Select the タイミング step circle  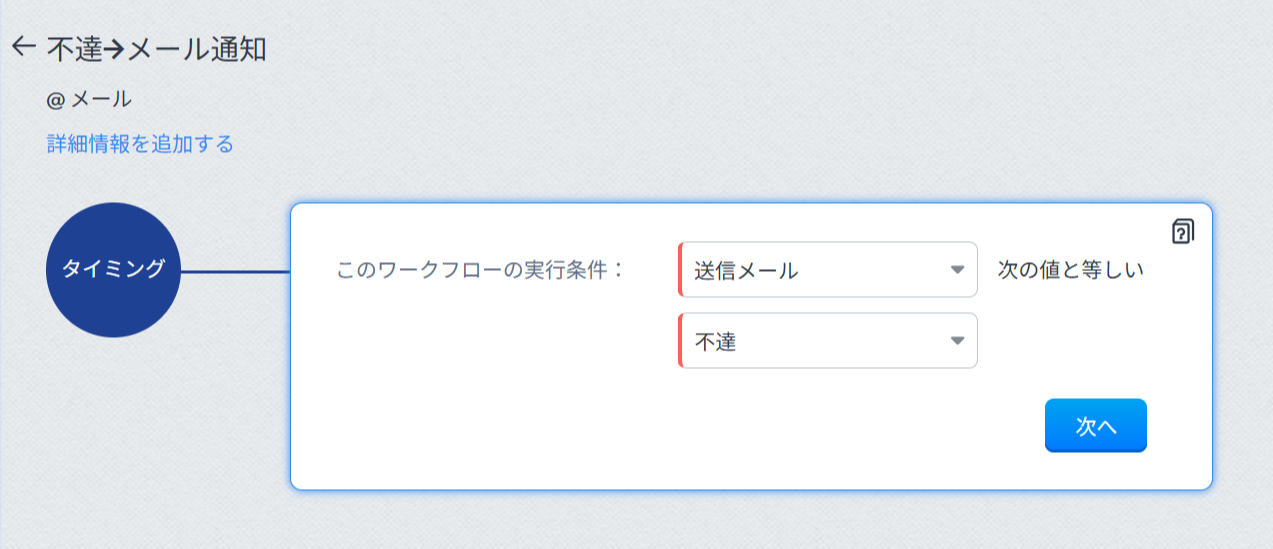tap(114, 270)
